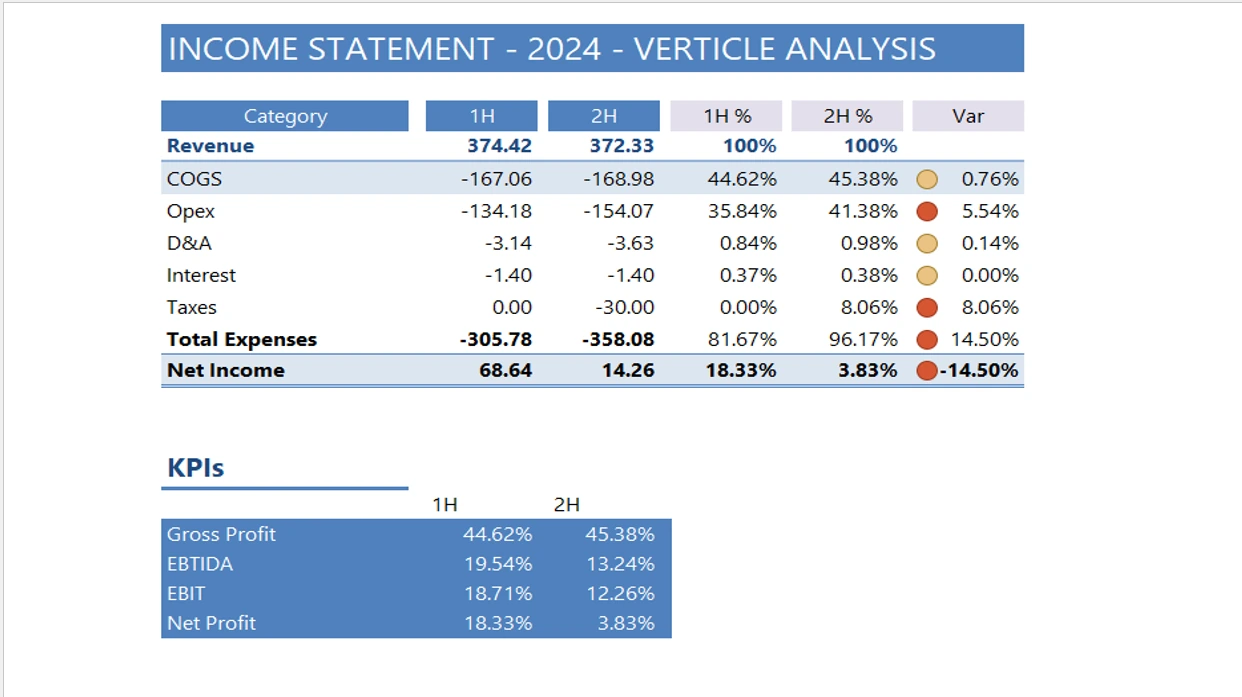The width and height of the screenshot is (1242, 697).
Task: Click the Total Expenses row label
Action: click(x=242, y=340)
